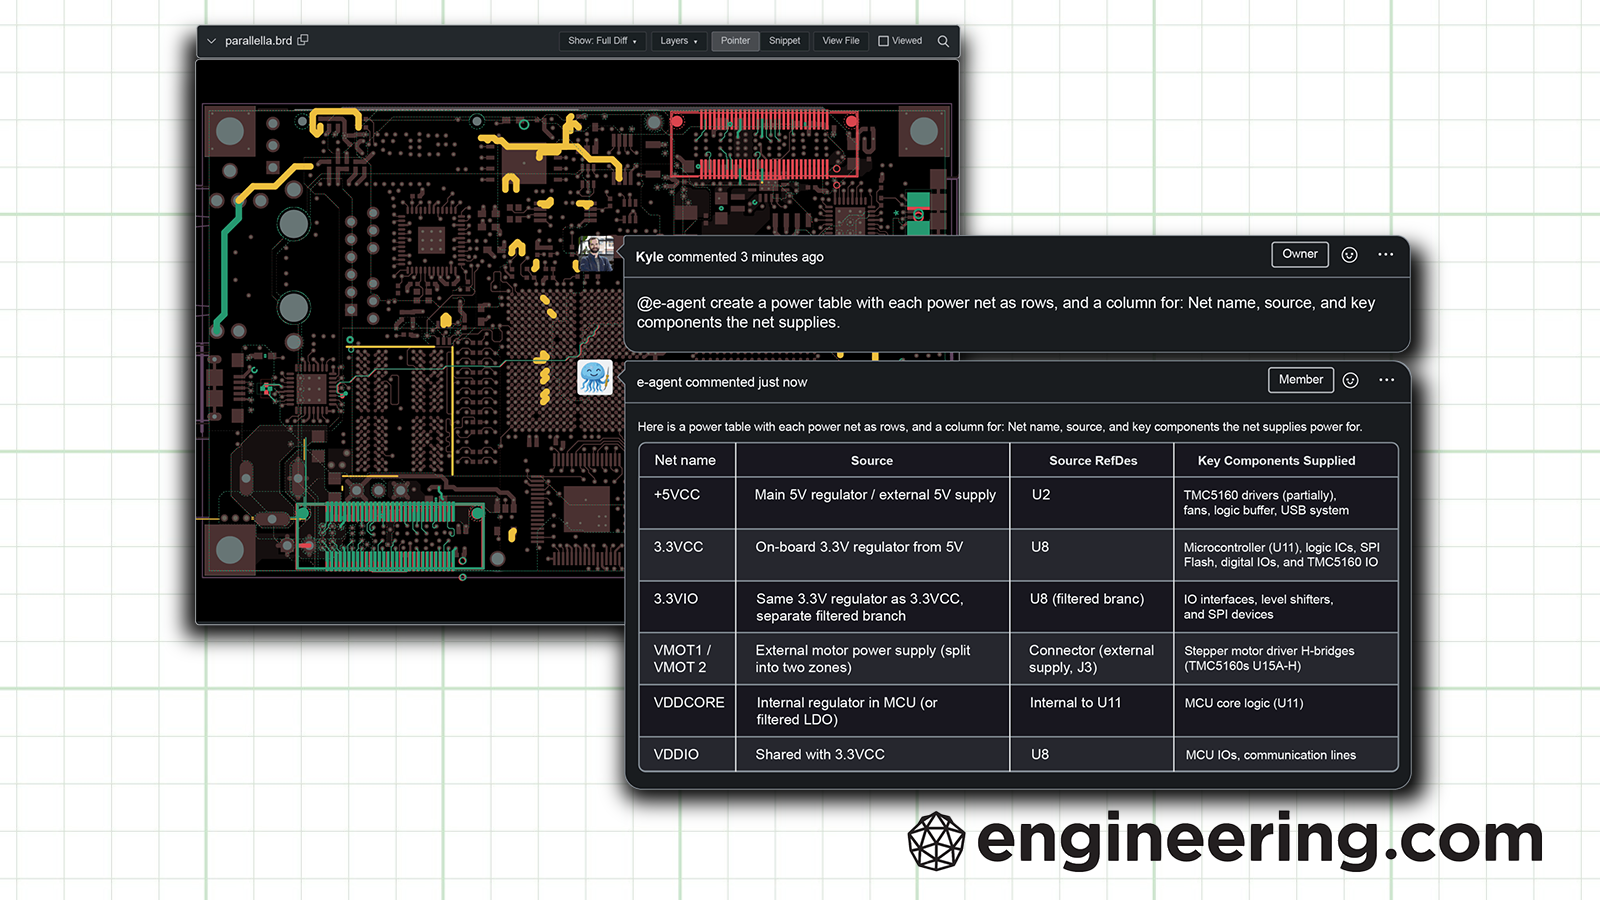Open search magnifier in diff toolbar
This screenshot has width=1600, height=900.
point(943,41)
